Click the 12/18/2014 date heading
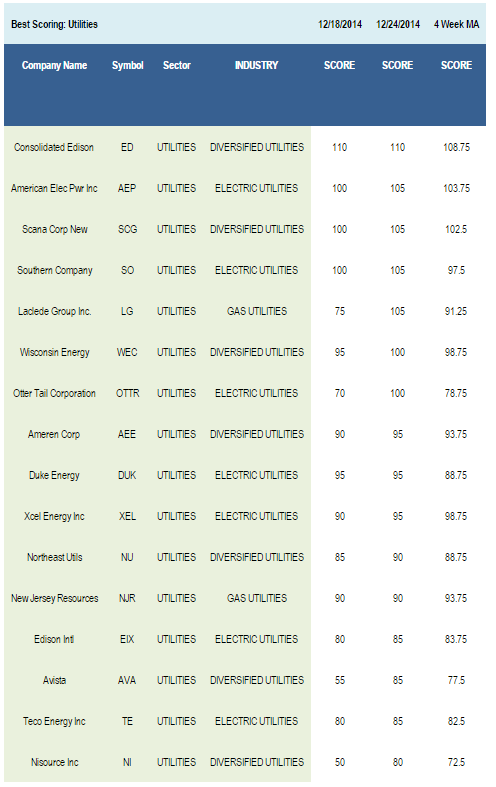Image resolution: width=496 pixels, height=787 pixels. (x=340, y=24)
